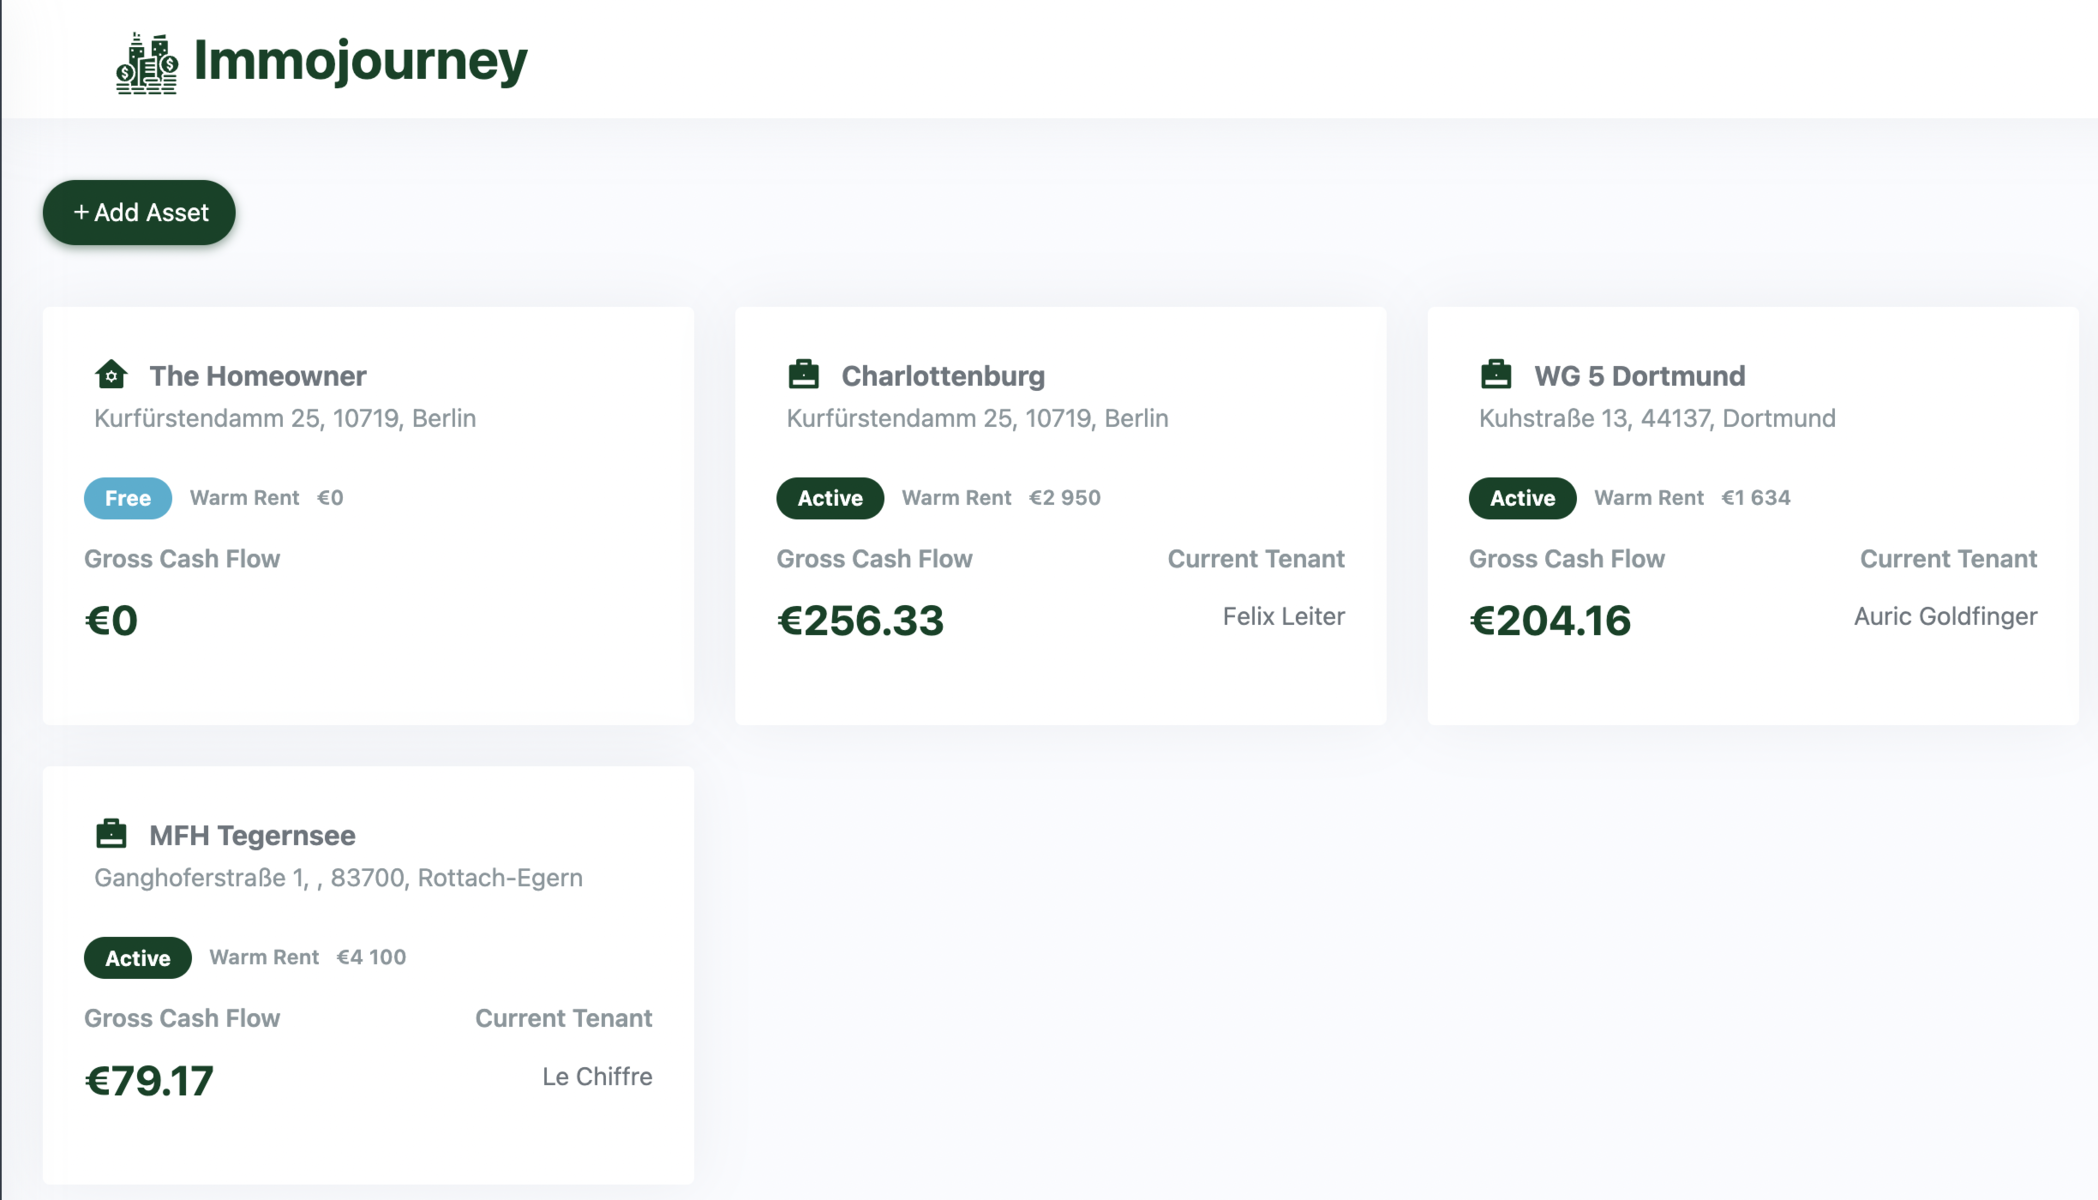Click the warm rent value €2 950
Image resolution: width=2098 pixels, height=1200 pixels.
point(1065,498)
